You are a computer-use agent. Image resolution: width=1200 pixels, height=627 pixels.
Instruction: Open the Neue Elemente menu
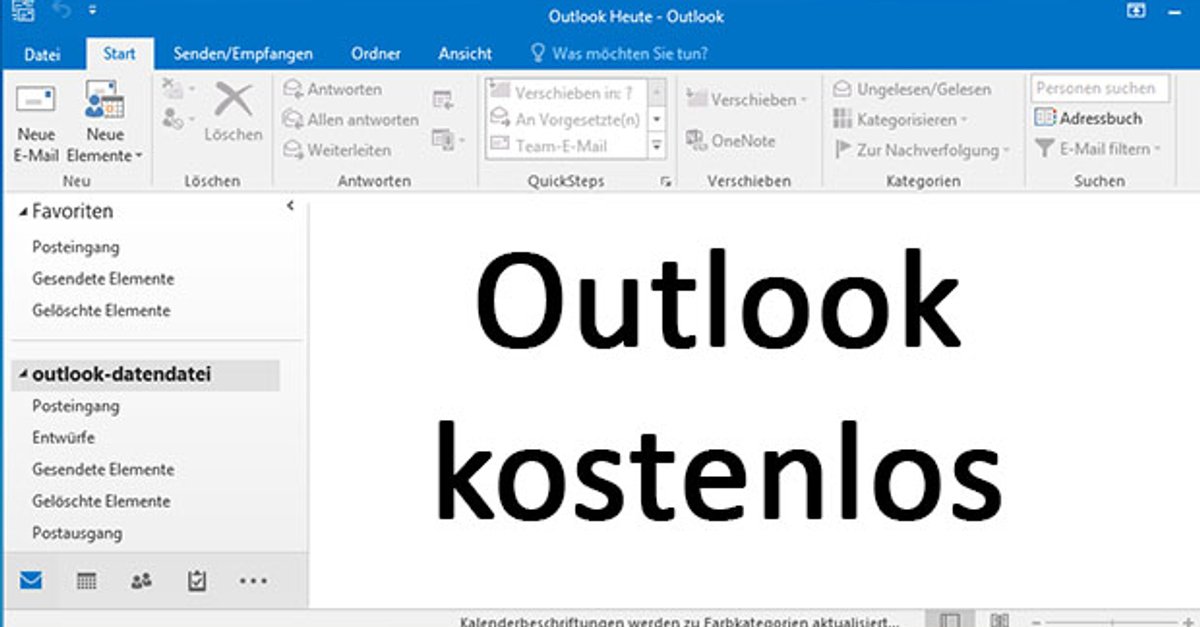[x=105, y=124]
